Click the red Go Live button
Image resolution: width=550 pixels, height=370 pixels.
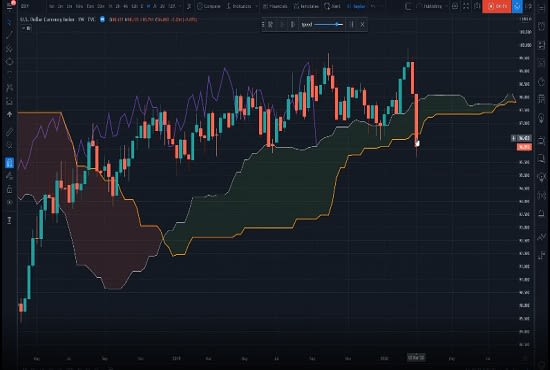(x=497, y=6)
